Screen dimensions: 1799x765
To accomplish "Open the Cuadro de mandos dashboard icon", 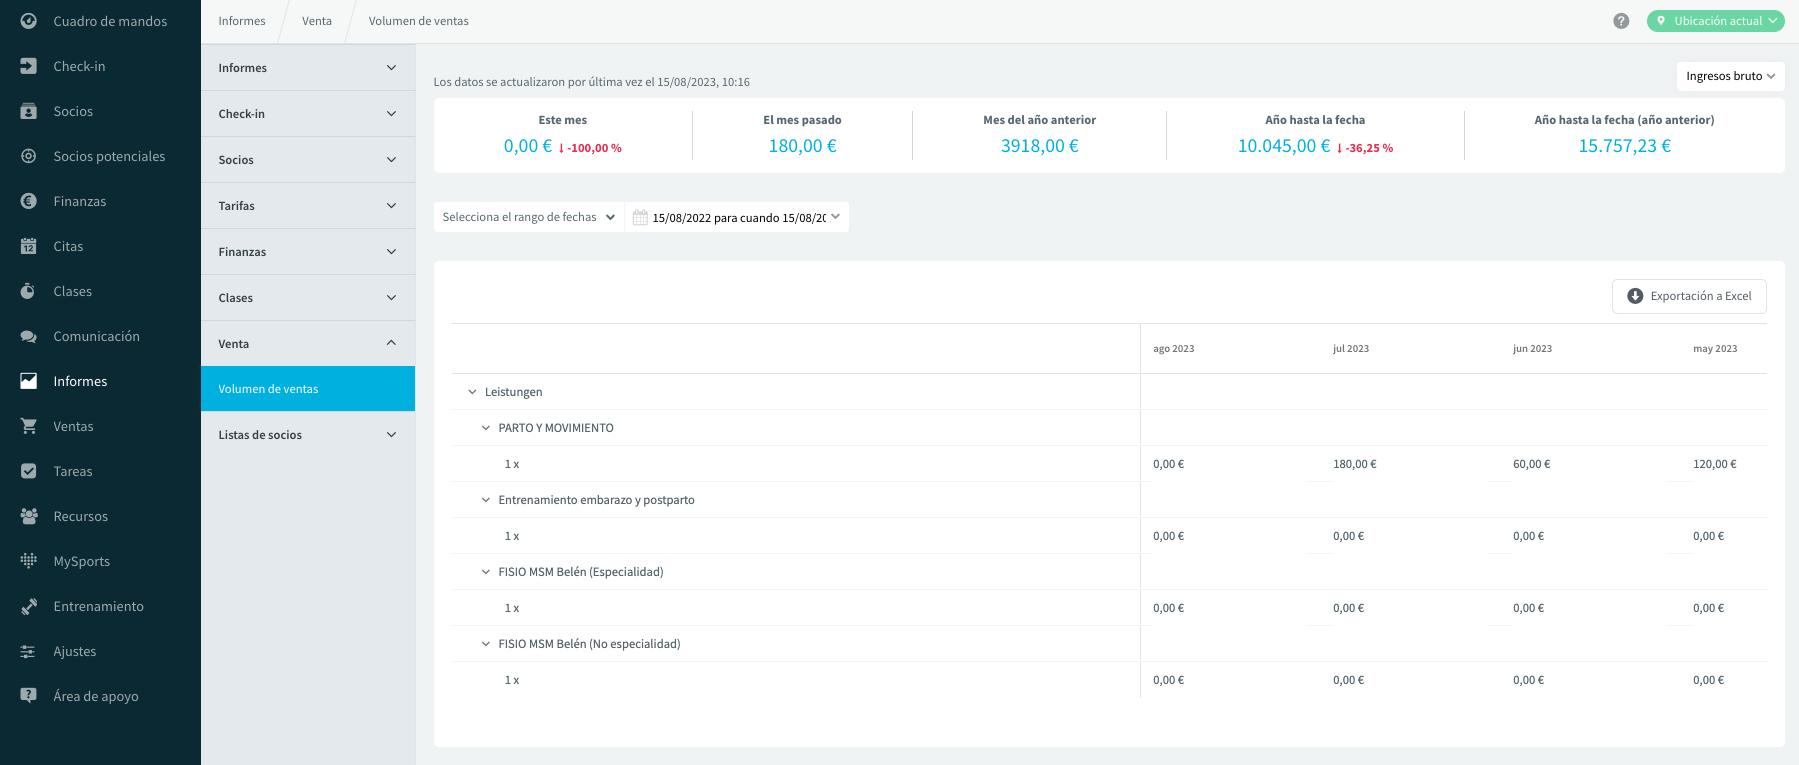I will coord(29,21).
